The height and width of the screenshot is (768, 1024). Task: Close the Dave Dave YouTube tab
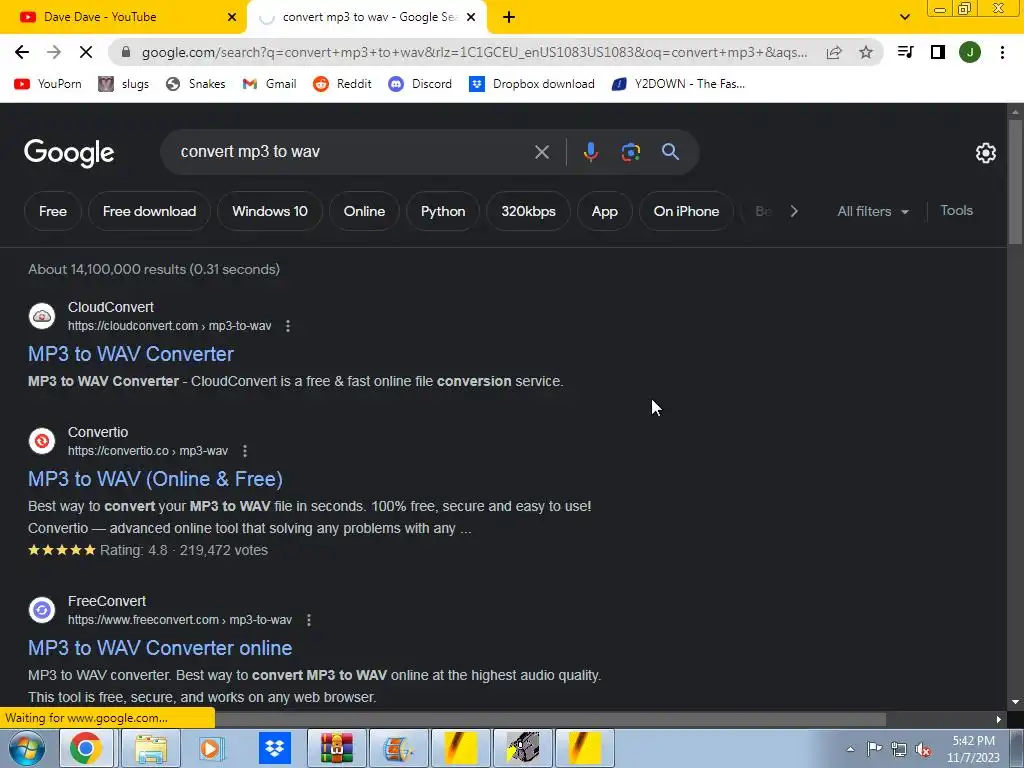click(x=232, y=17)
